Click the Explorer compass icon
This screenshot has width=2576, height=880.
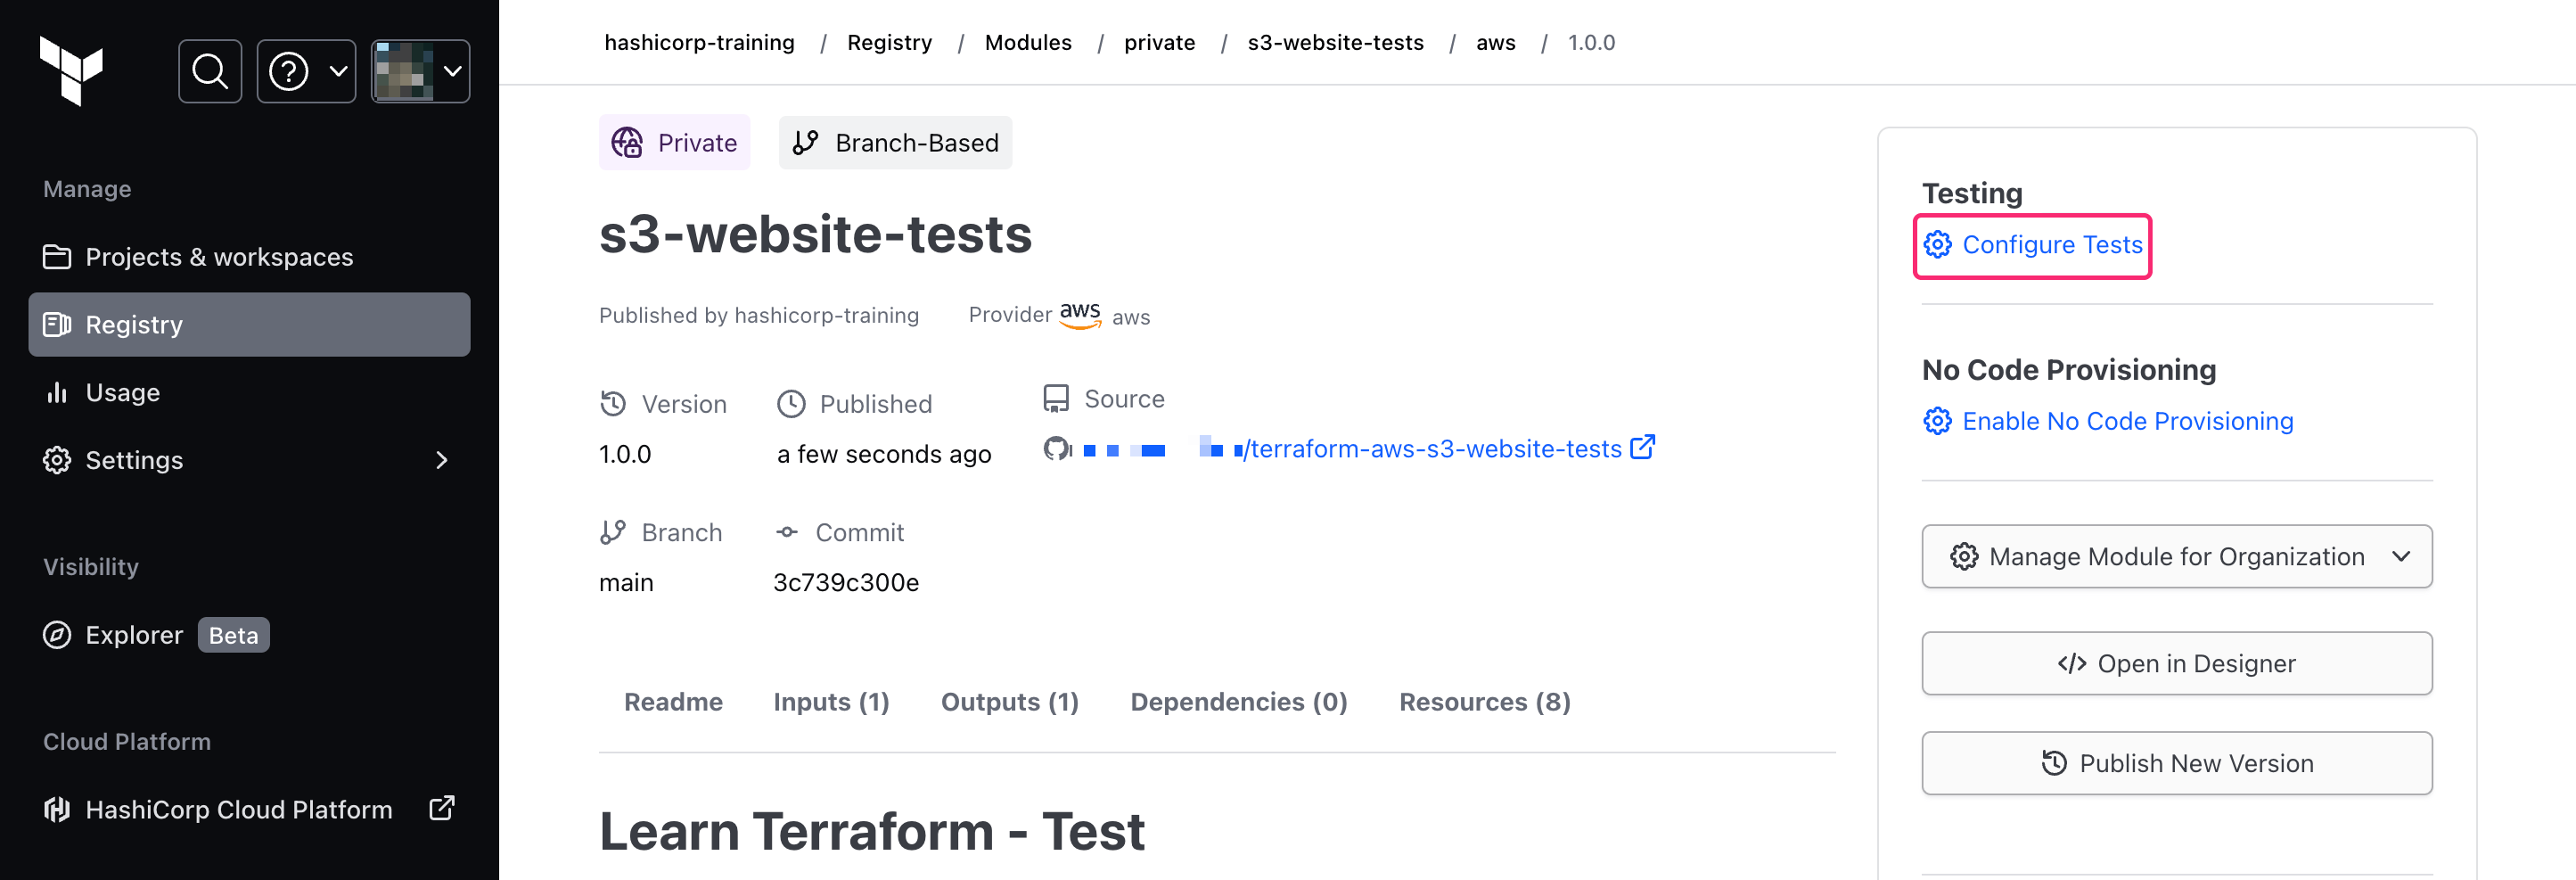pyautogui.click(x=57, y=635)
